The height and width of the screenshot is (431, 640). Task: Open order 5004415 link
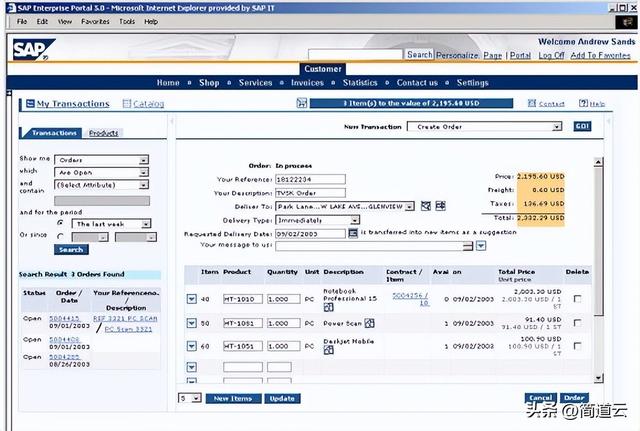[64, 318]
